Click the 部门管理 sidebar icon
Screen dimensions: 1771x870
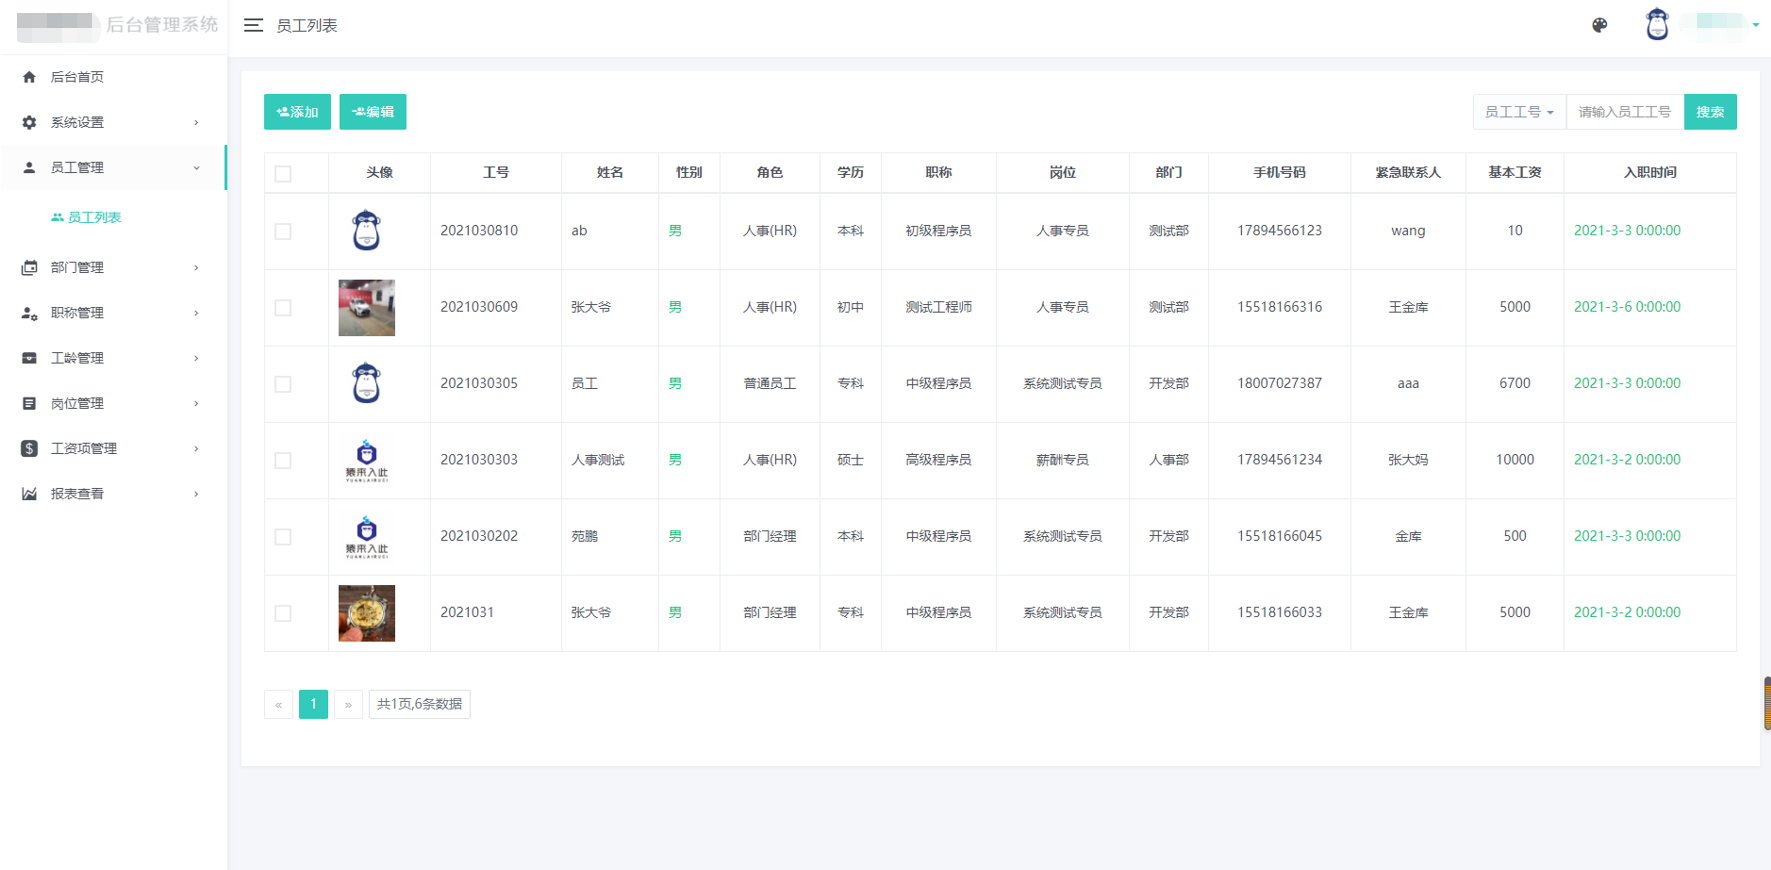coord(29,267)
